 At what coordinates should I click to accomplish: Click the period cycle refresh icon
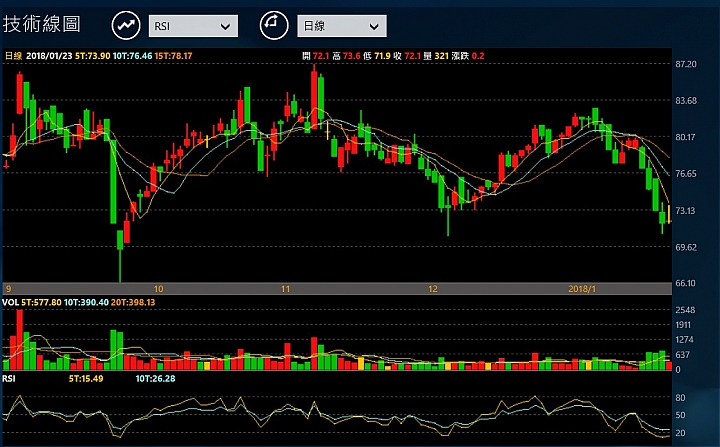(274, 25)
